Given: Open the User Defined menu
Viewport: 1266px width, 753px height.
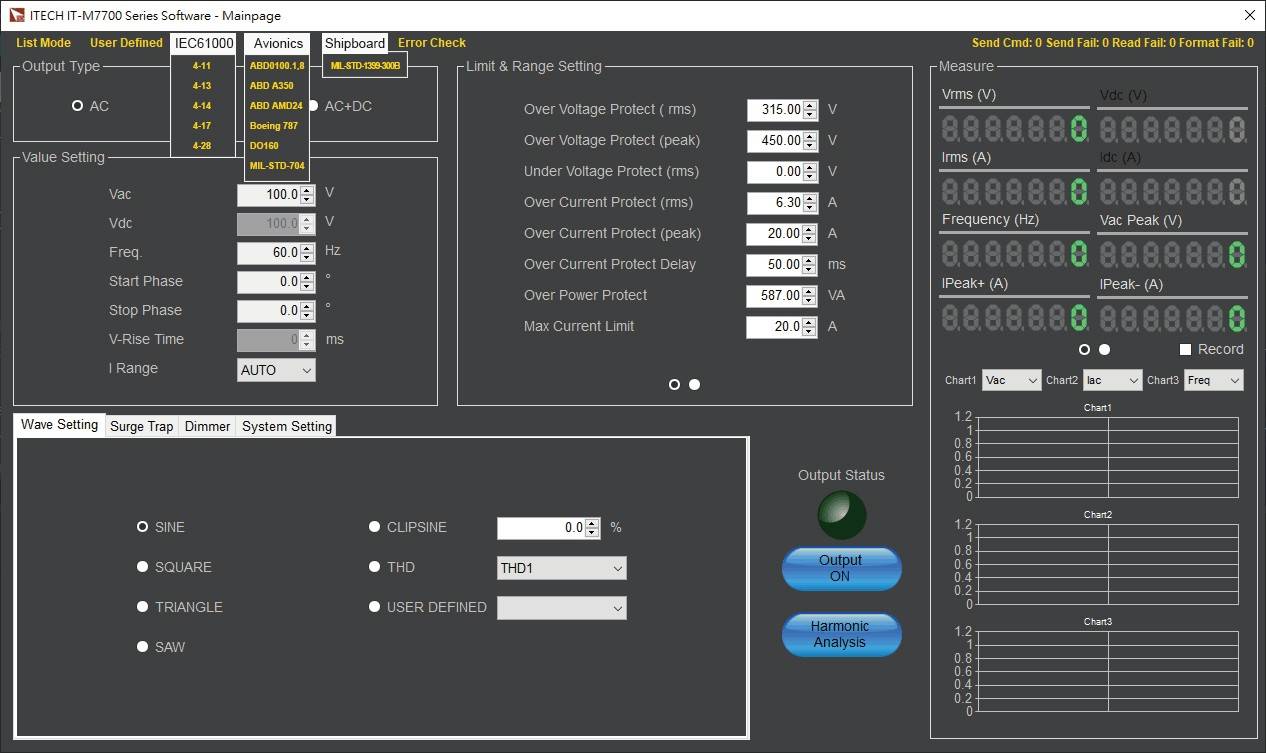Looking at the screenshot, I should point(126,43).
